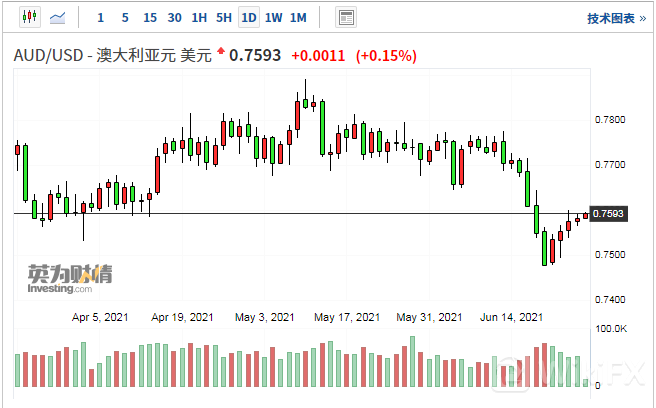Select the 1-minute timeframe

pyautogui.click(x=100, y=18)
